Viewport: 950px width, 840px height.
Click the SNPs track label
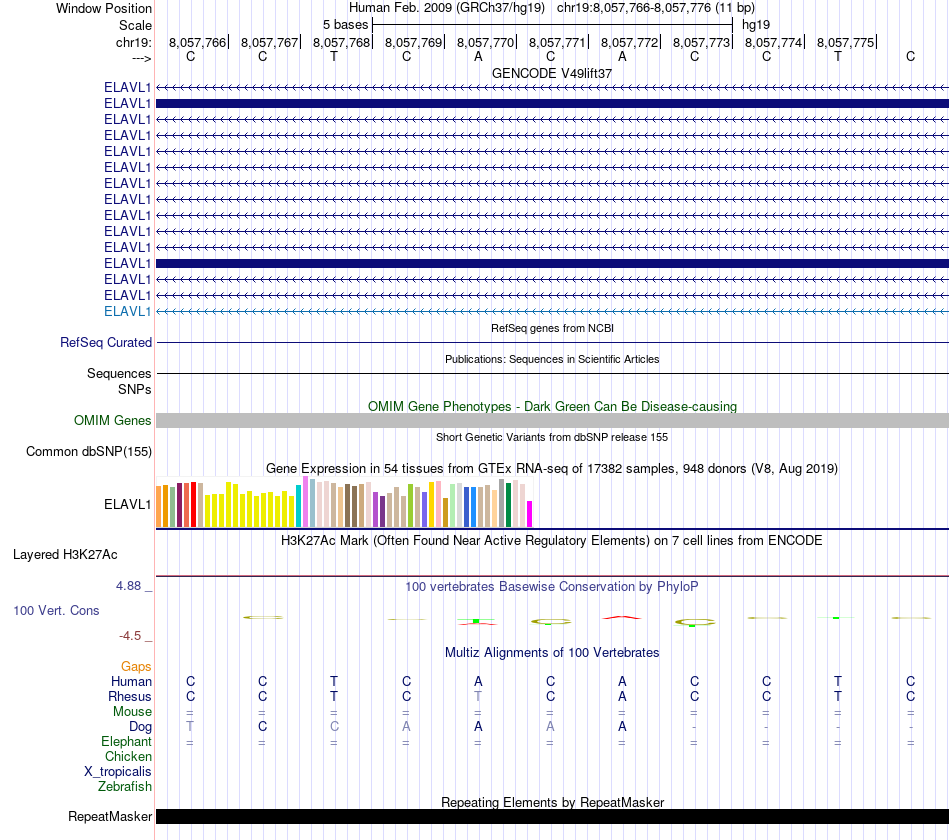click(x=135, y=389)
